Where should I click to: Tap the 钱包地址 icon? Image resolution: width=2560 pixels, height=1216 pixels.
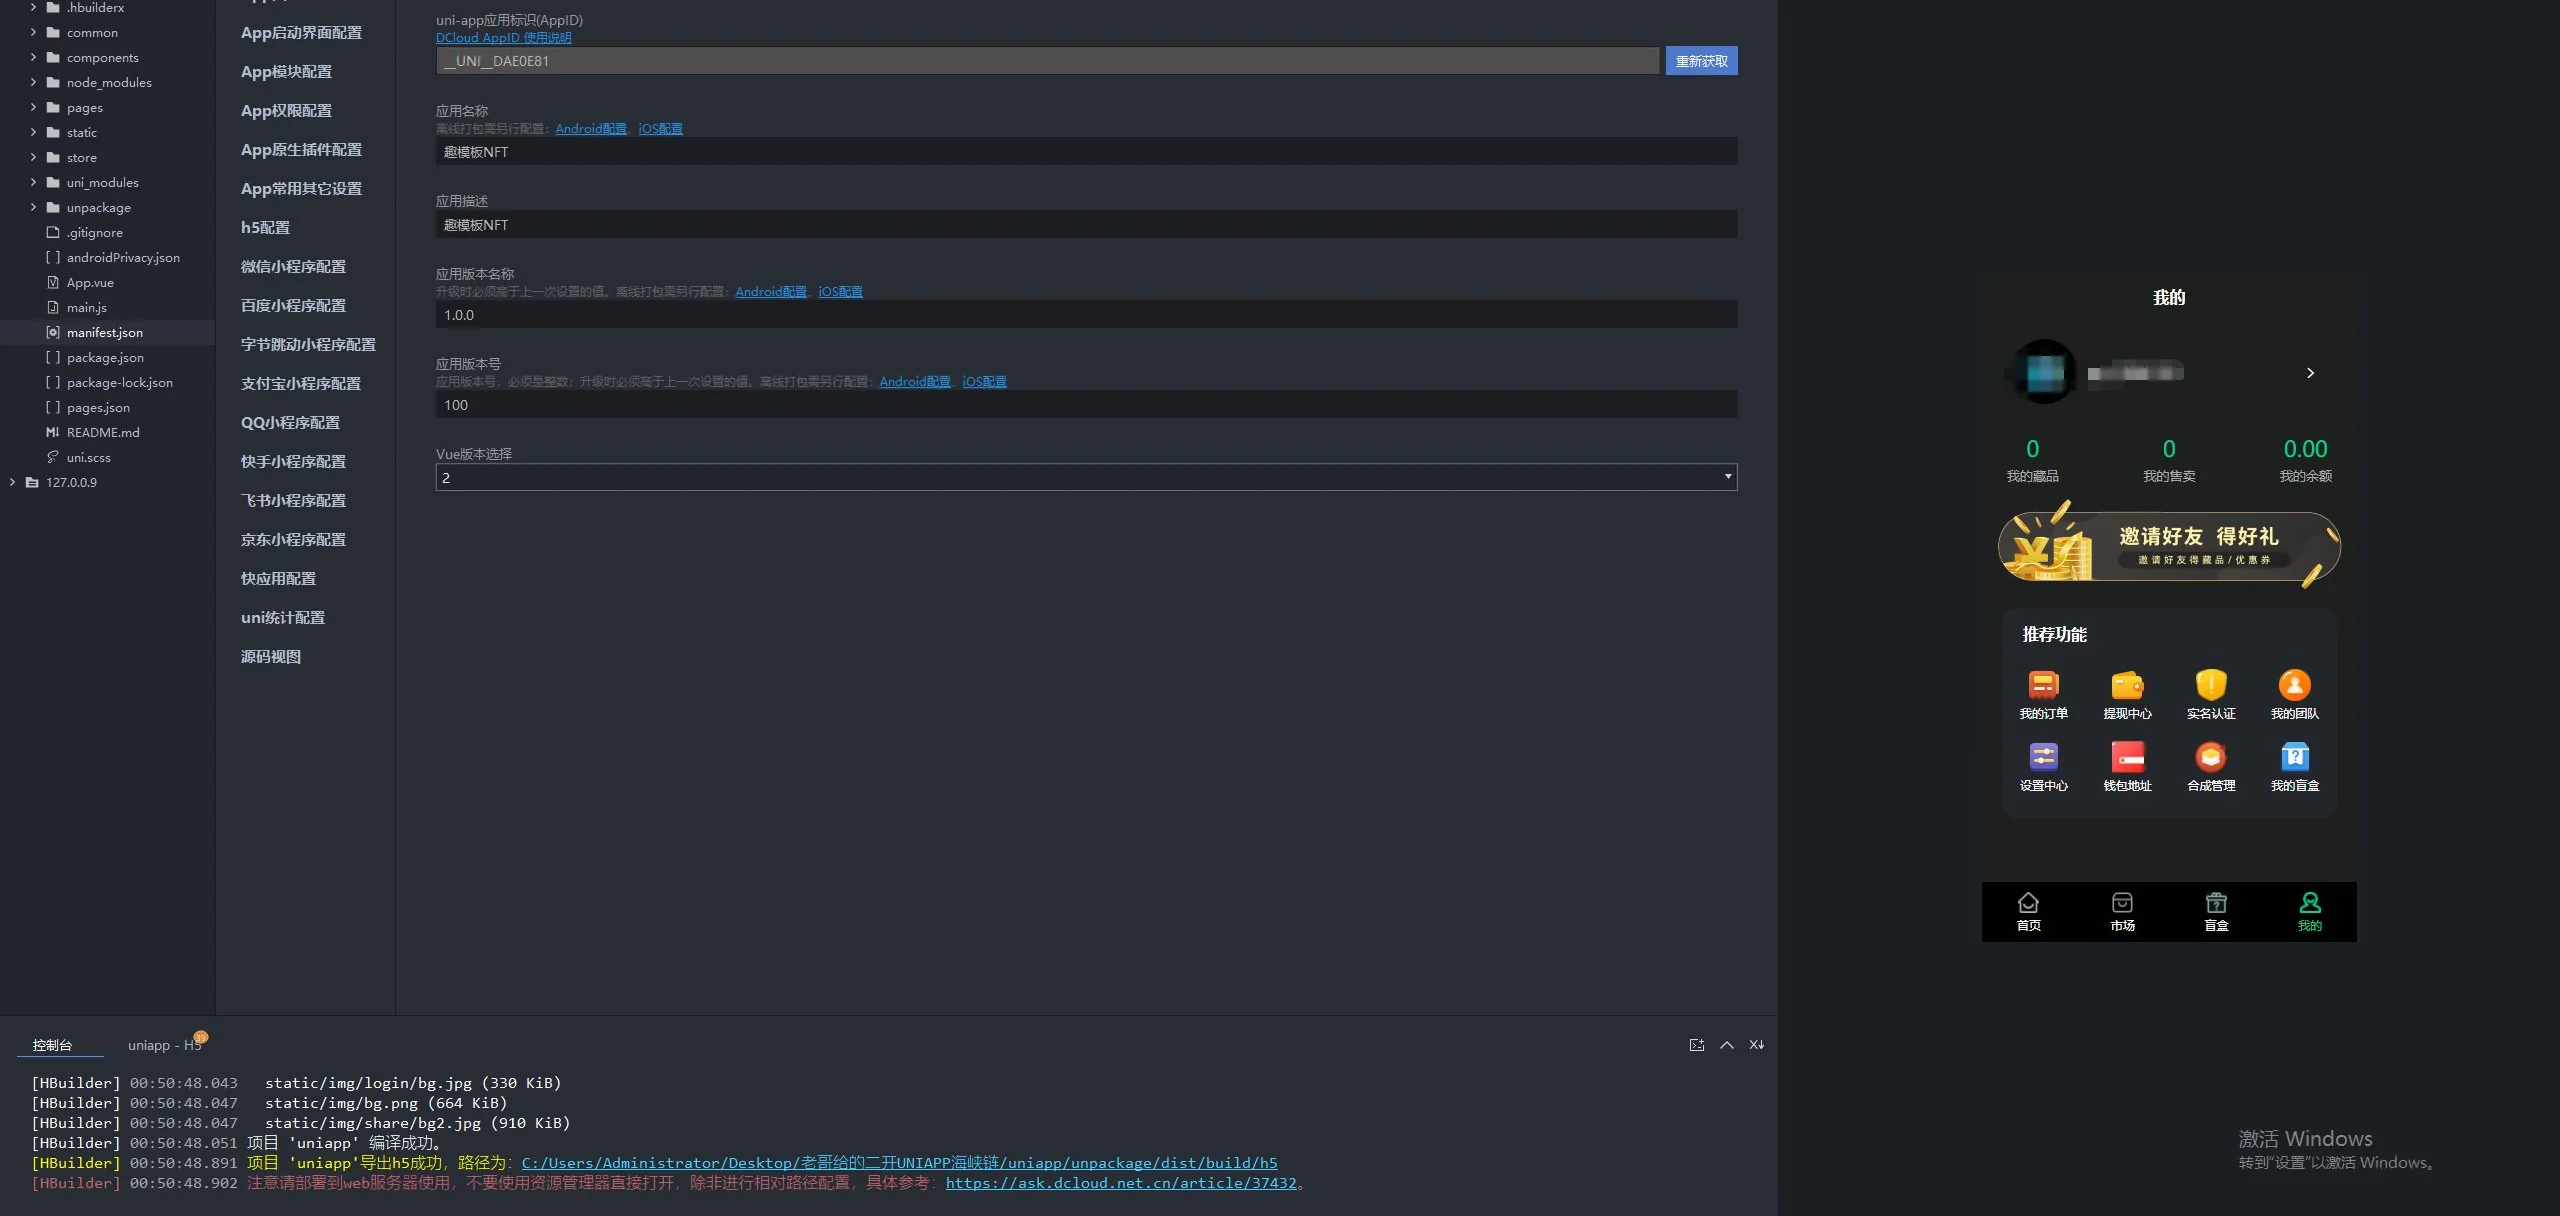point(2126,757)
